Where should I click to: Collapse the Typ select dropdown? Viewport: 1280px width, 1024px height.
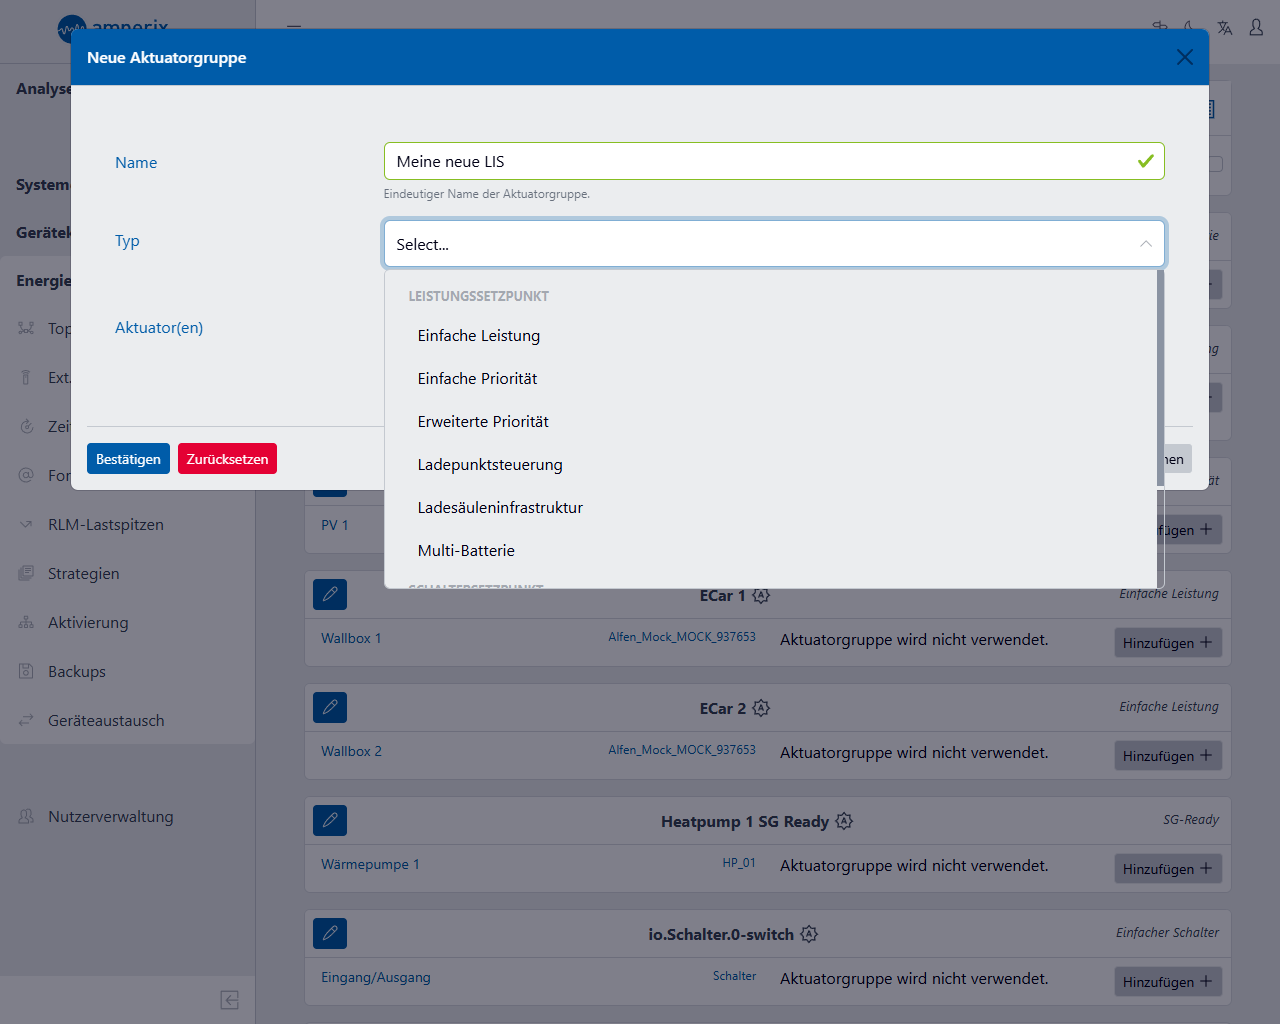pyautogui.click(x=1145, y=244)
